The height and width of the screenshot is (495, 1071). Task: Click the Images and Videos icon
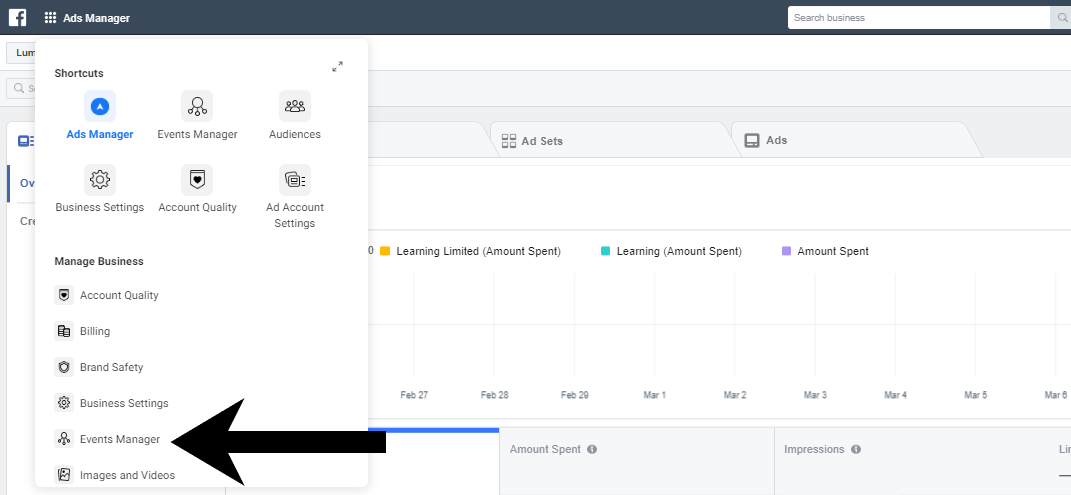[64, 475]
